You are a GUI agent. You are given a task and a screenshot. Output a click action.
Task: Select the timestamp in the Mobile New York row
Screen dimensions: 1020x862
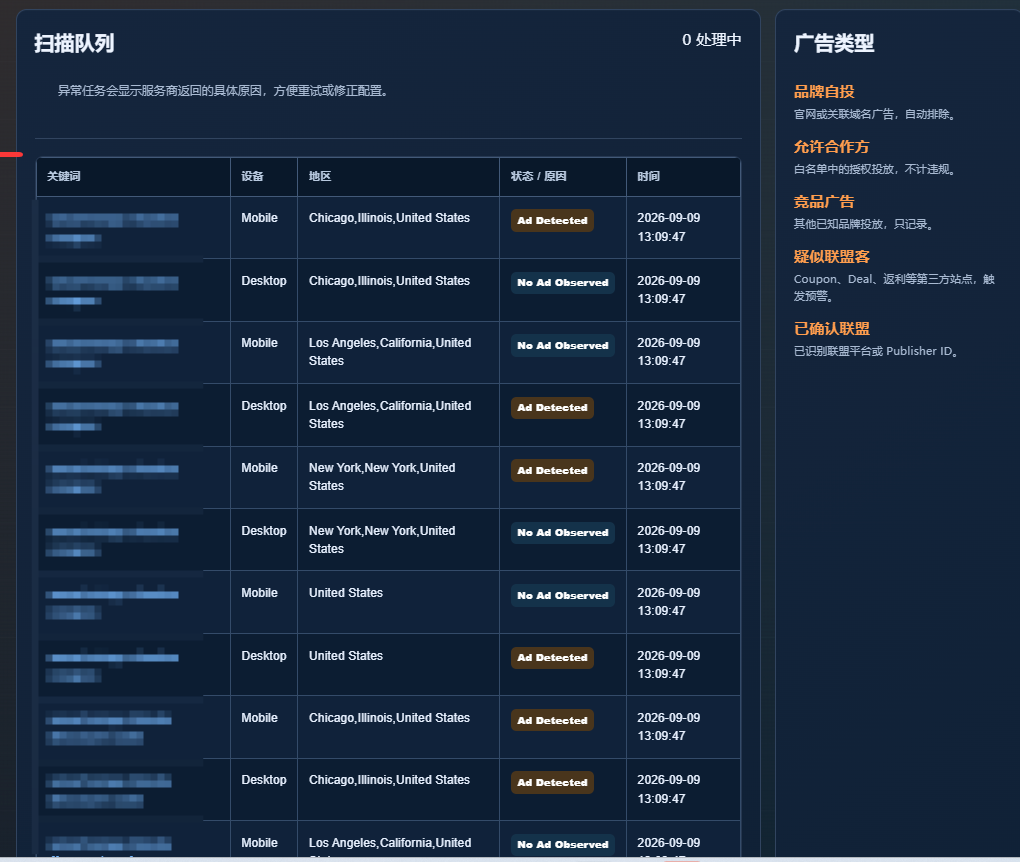[668, 477]
